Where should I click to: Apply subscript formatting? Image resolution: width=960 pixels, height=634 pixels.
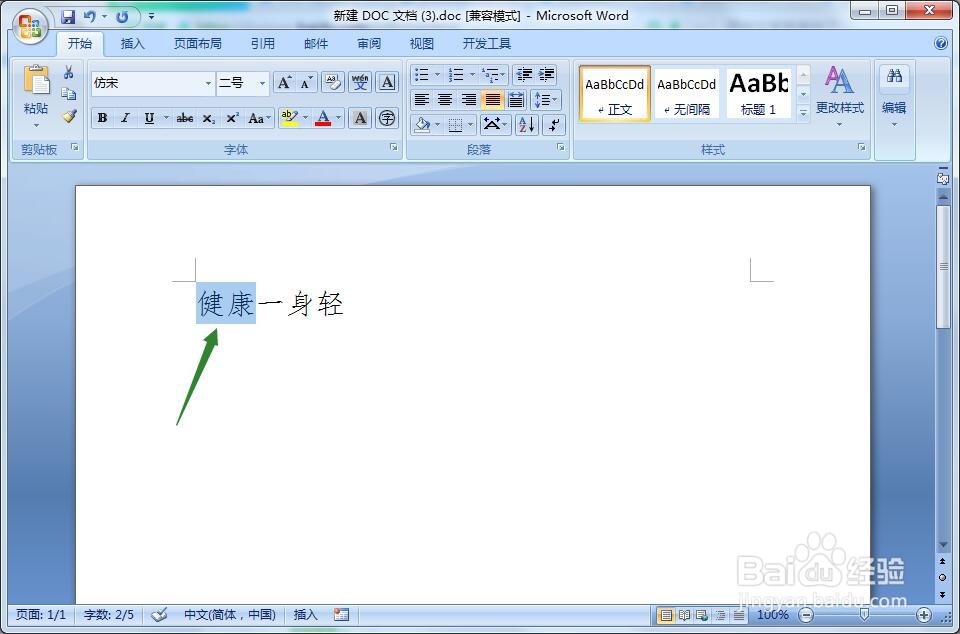pos(207,118)
